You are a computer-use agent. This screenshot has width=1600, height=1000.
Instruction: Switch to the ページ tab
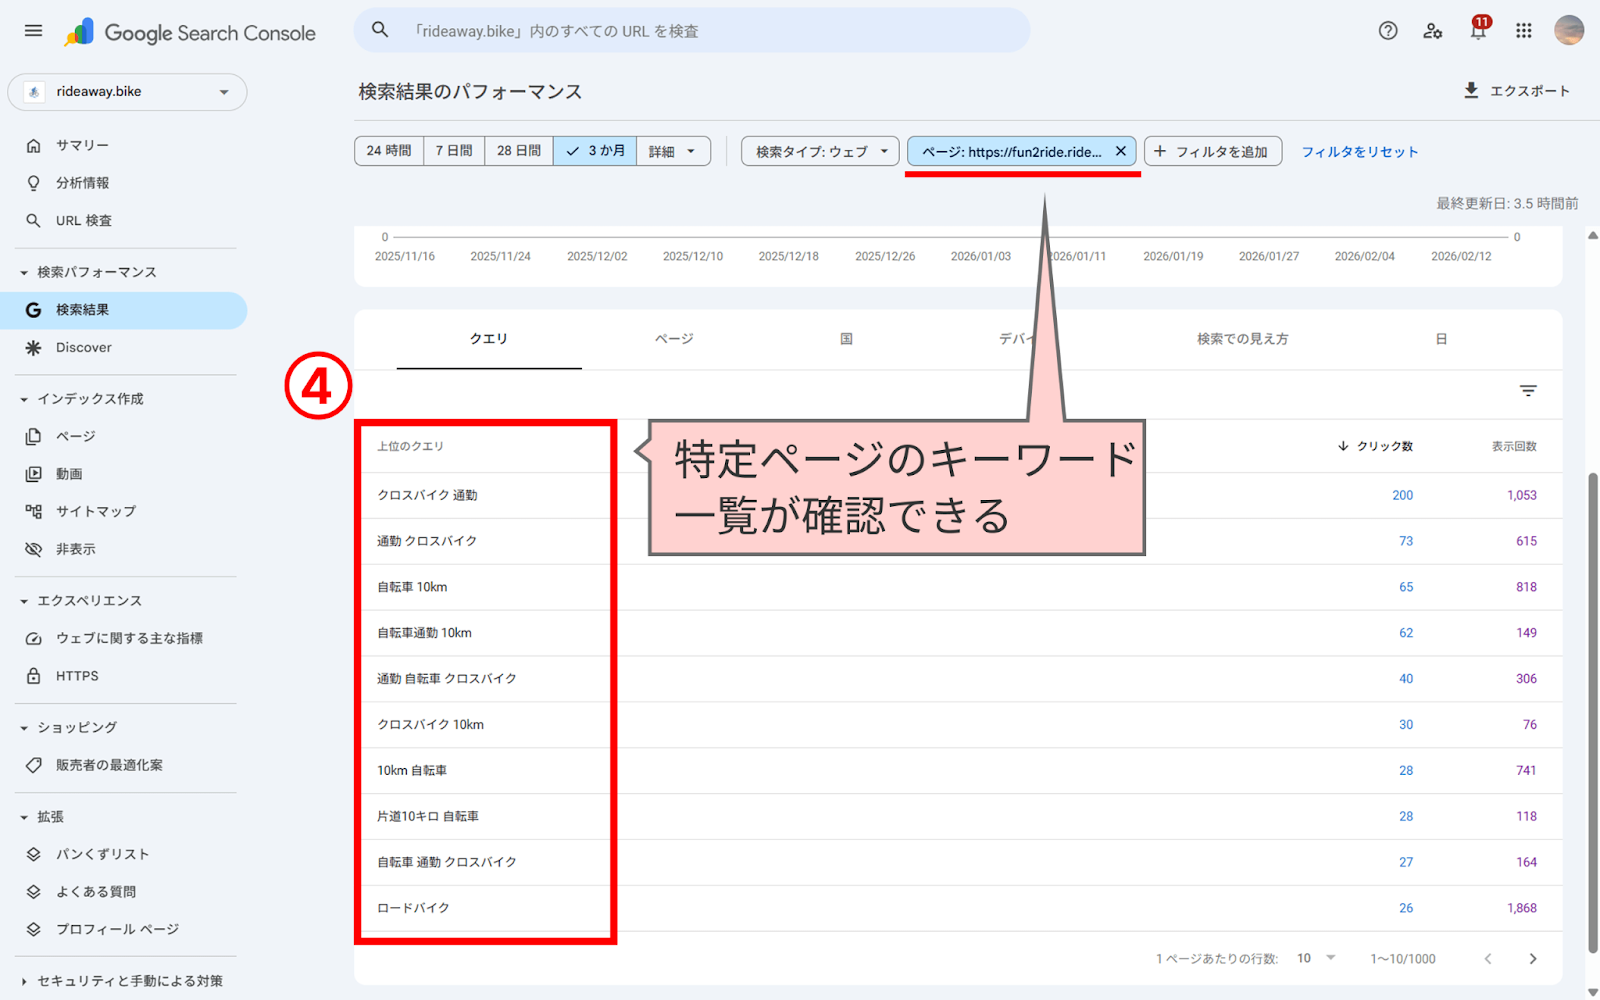(674, 338)
